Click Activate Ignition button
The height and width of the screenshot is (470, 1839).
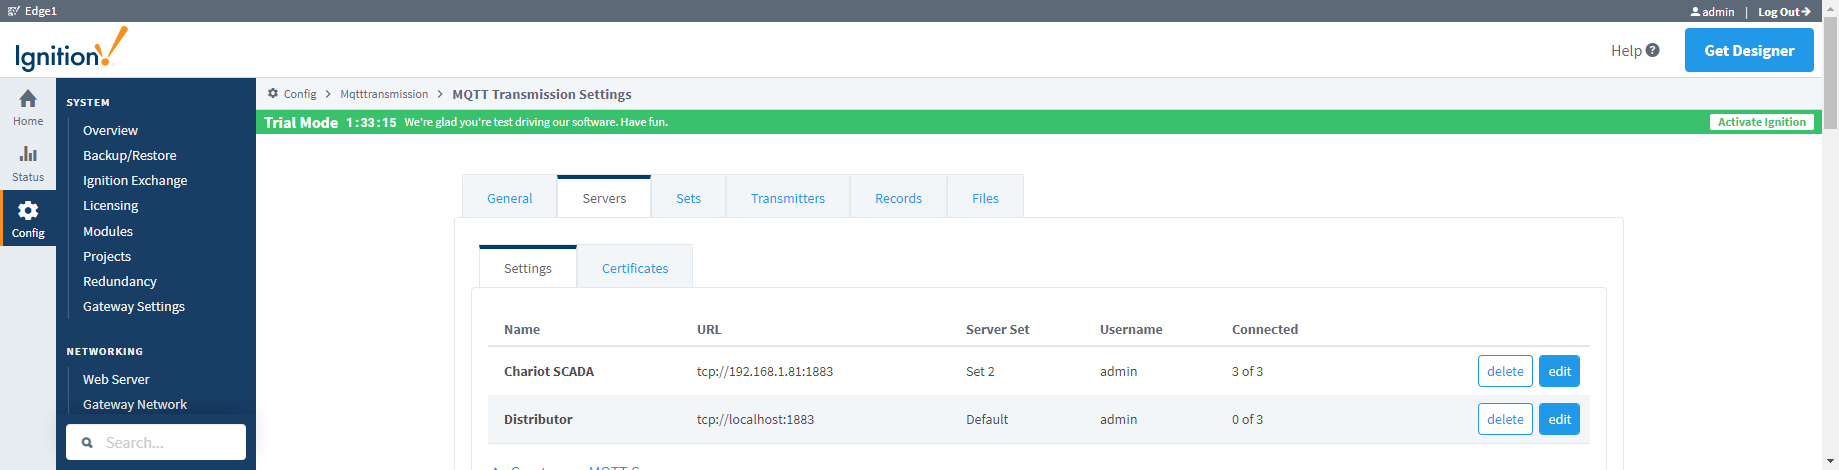(1762, 122)
